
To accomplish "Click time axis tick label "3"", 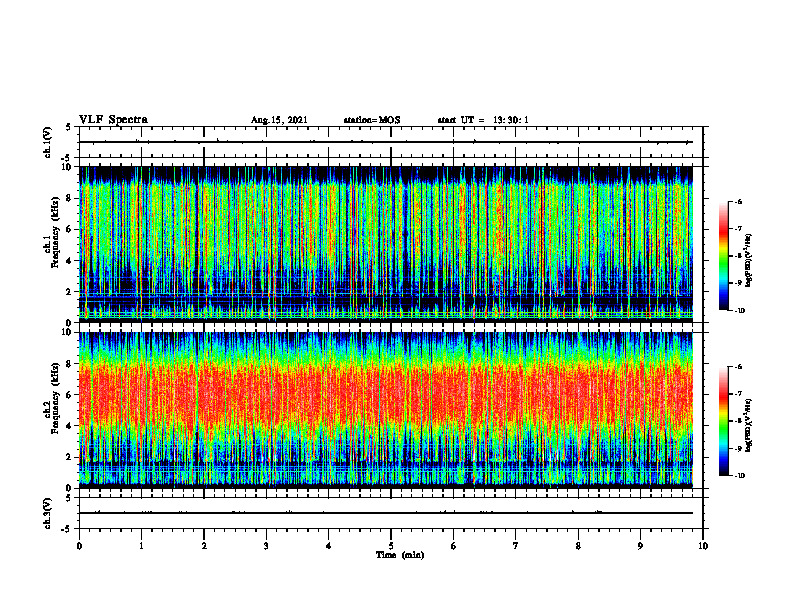I will point(266,546).
